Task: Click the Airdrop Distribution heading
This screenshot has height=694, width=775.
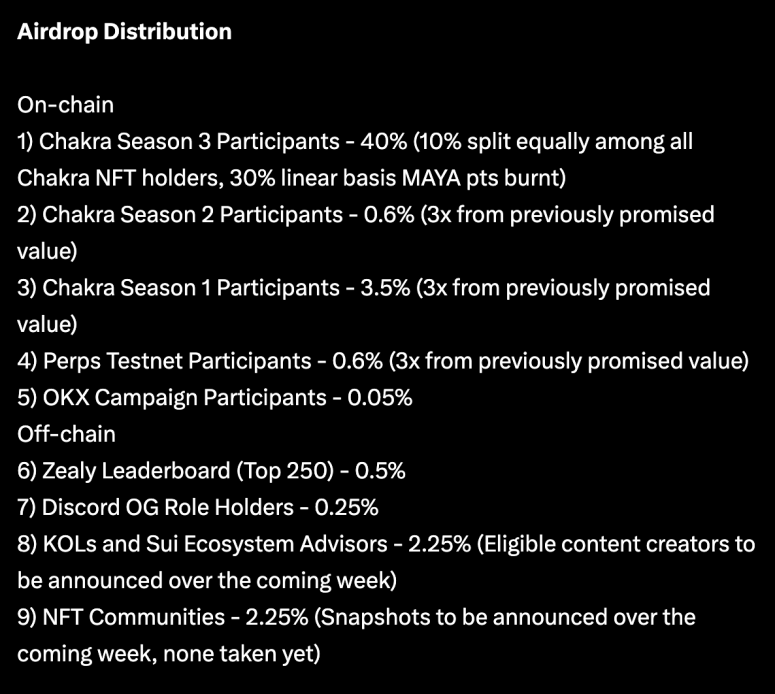Action: coord(124,32)
